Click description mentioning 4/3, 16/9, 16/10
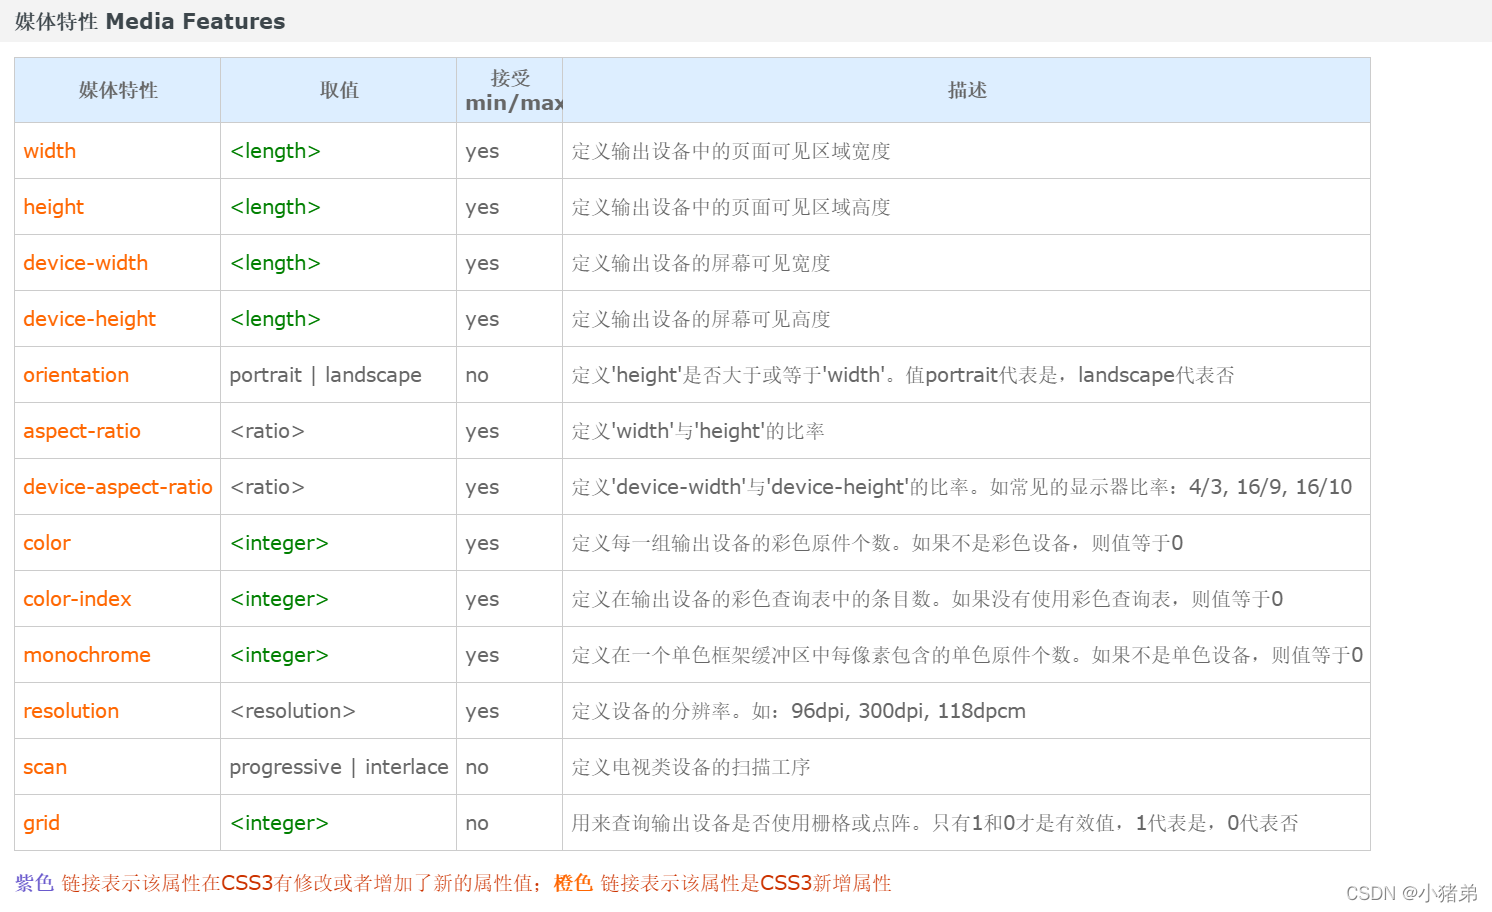This screenshot has height=912, width=1492. [x=962, y=487]
